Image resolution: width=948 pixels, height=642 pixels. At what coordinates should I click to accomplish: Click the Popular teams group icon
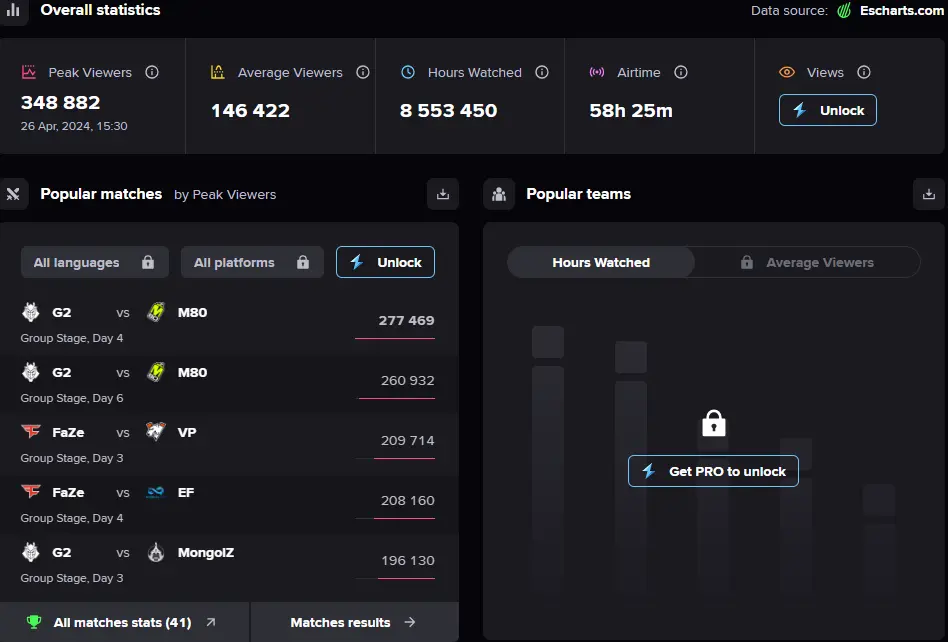[x=499, y=194]
